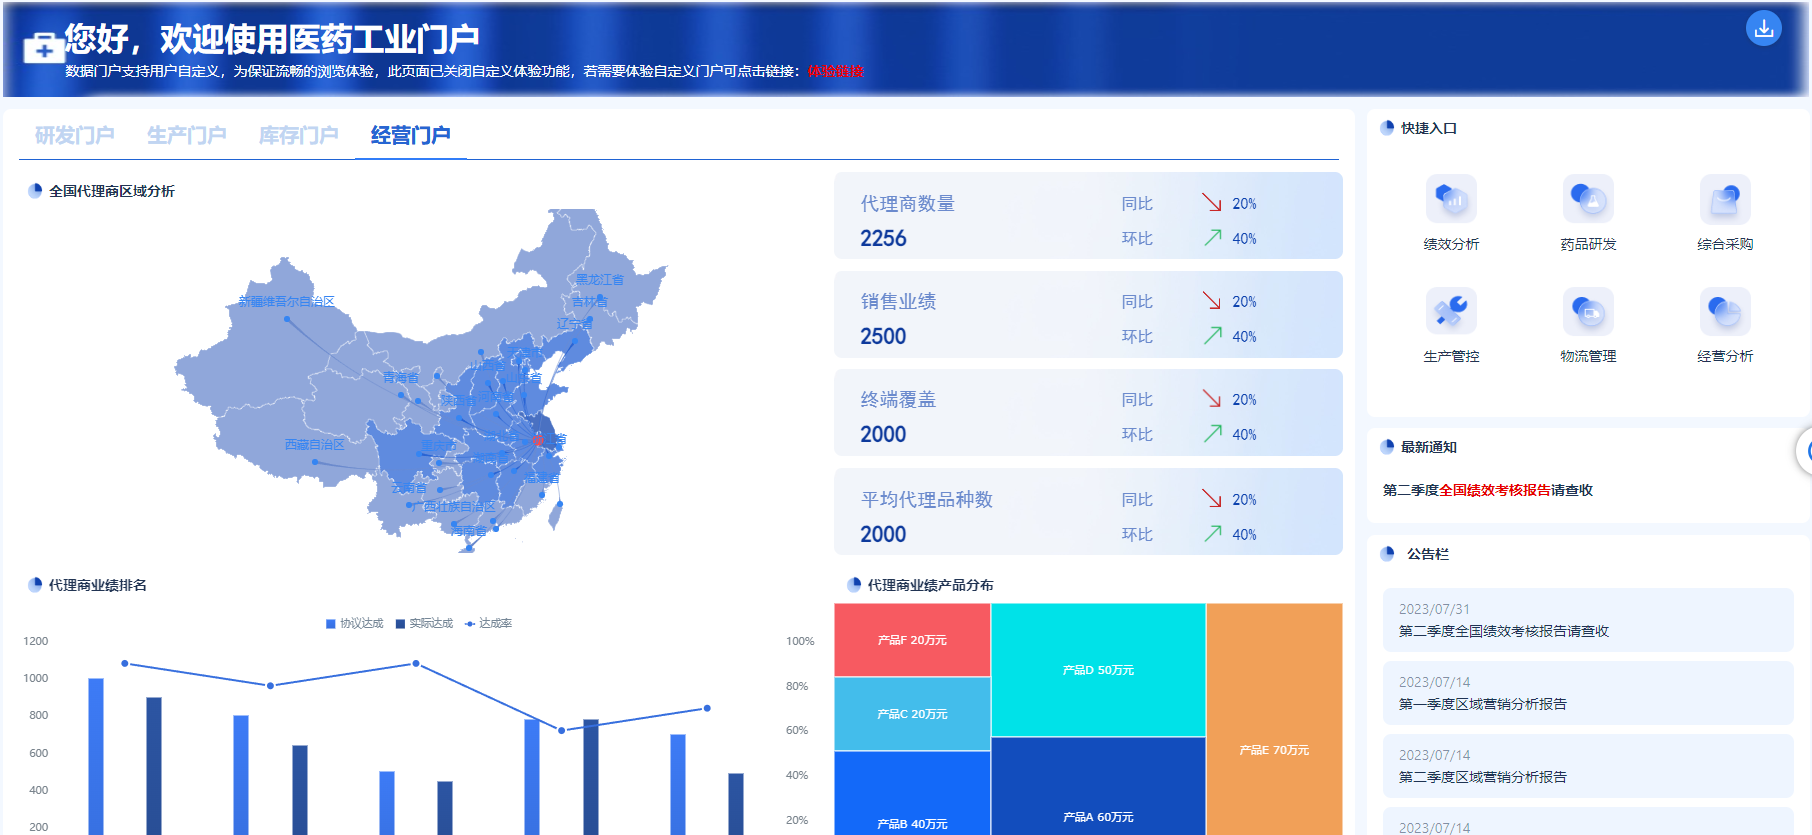Screen dimensions: 1812x835
Task: Click the 环比 up arrow in 终端覆盖 card
Action: (1212, 434)
